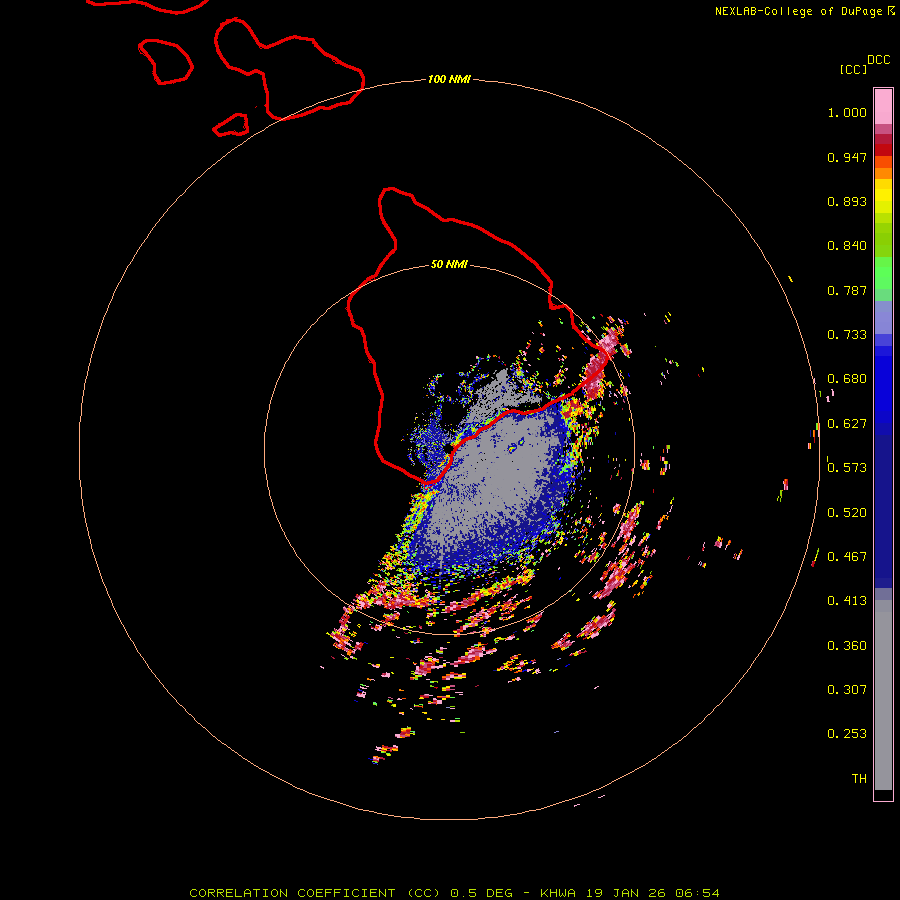Click the 100 NMI range ring label
The height and width of the screenshot is (900, 900).
[449, 79]
